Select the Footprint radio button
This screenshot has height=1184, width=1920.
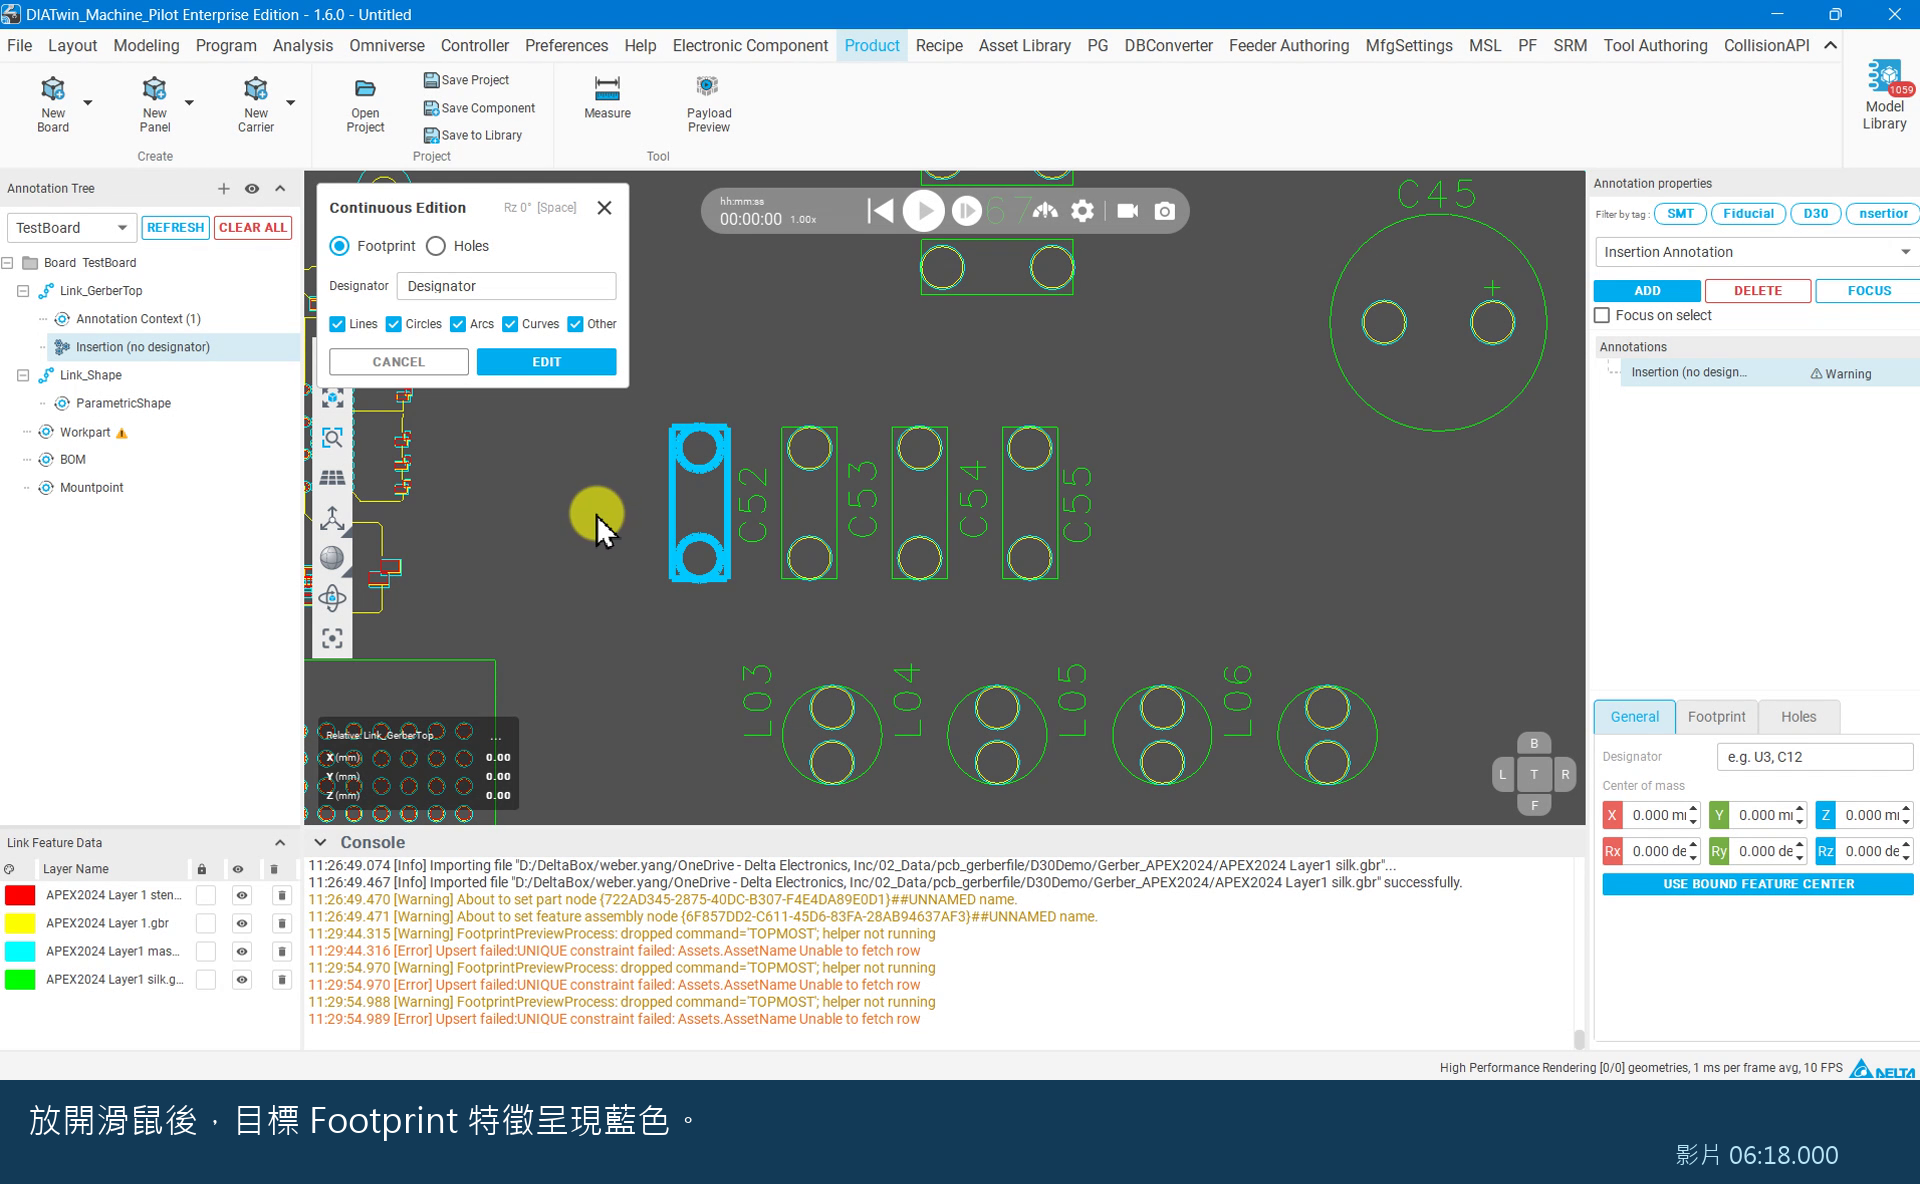[340, 246]
